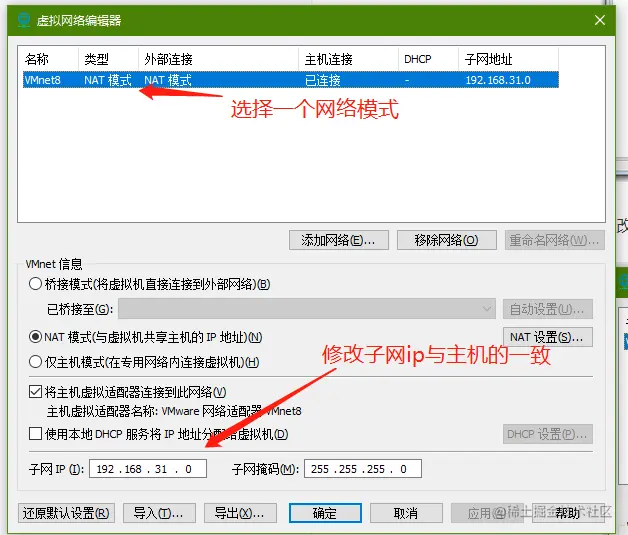Click the 子网掩码 input field
The width and height of the screenshot is (628, 535).
click(363, 469)
